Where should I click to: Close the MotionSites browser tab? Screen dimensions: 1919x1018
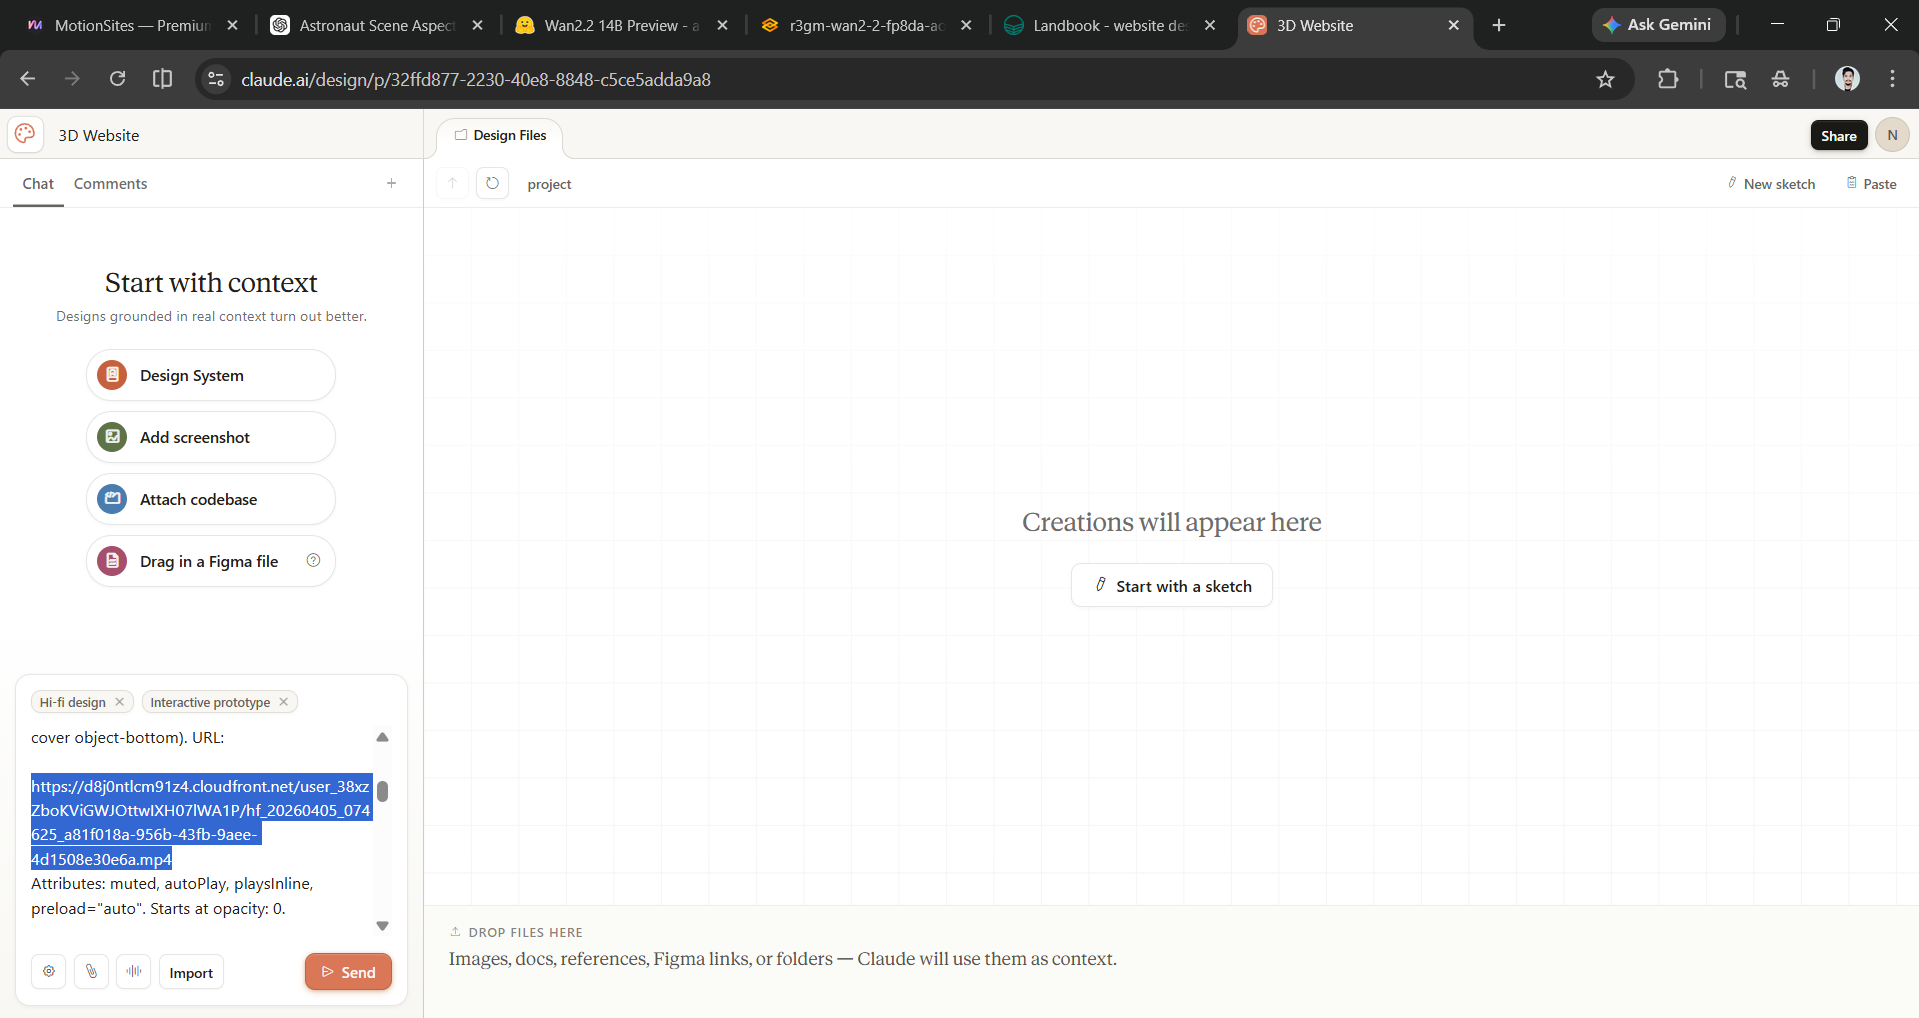coord(233,25)
